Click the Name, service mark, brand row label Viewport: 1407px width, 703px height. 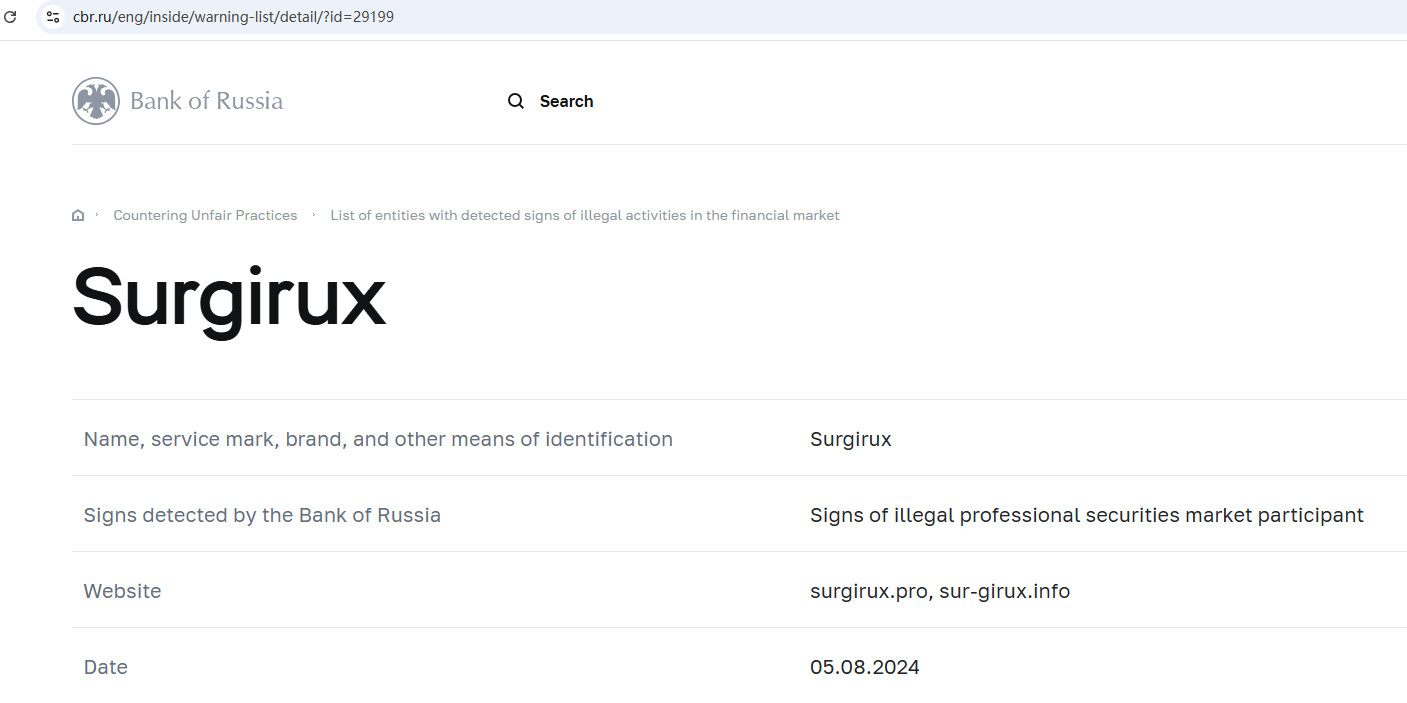click(378, 439)
